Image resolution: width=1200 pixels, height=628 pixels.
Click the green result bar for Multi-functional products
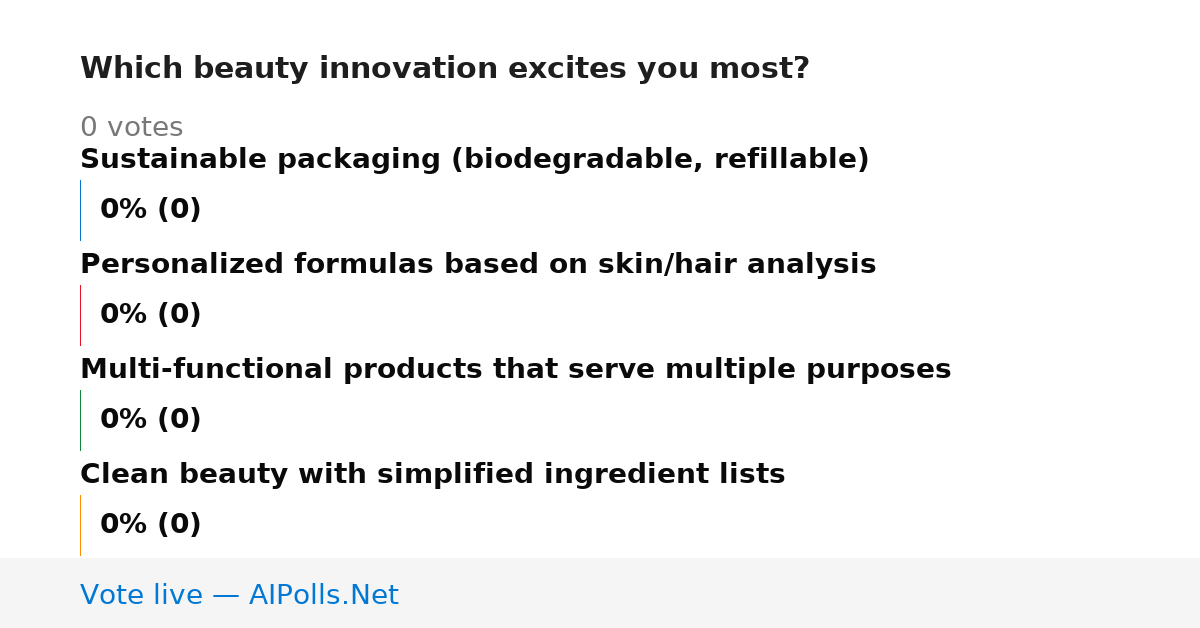click(80, 420)
